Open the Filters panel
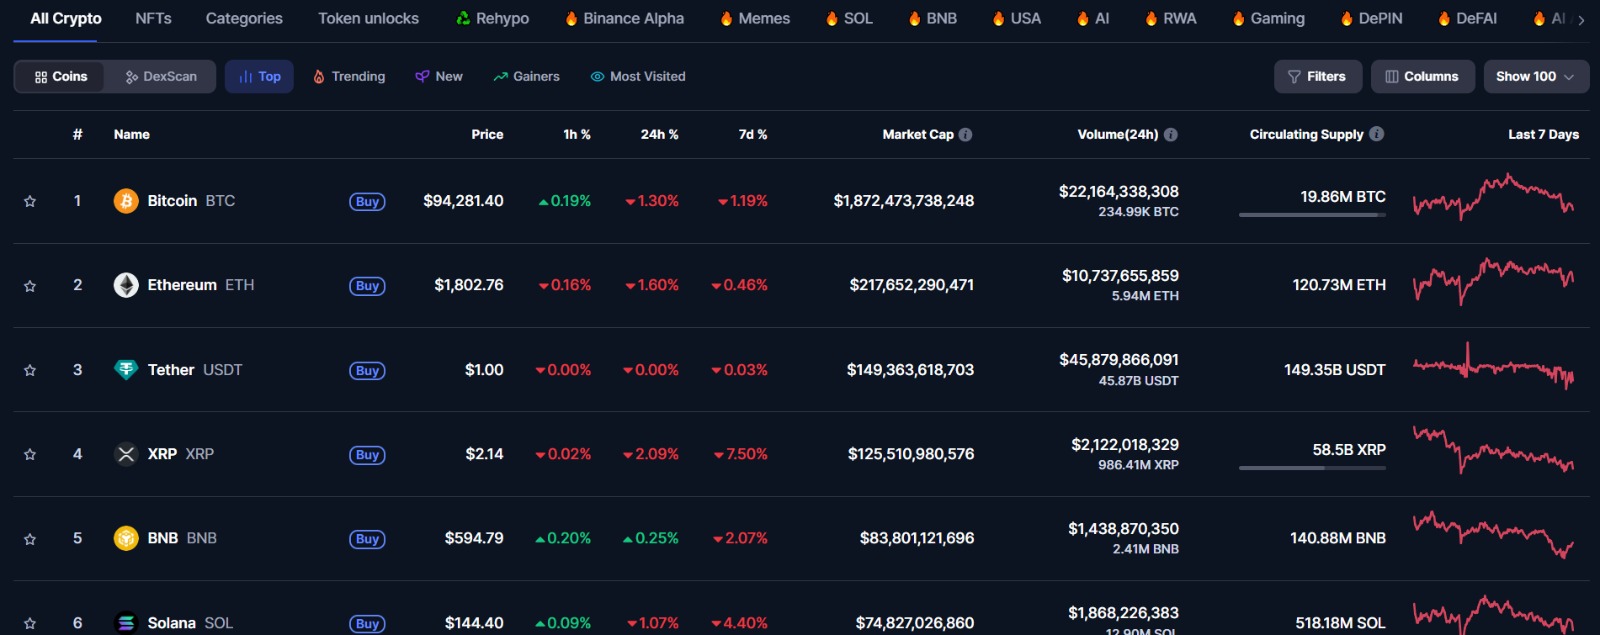The height and width of the screenshot is (635, 1600). point(1317,76)
